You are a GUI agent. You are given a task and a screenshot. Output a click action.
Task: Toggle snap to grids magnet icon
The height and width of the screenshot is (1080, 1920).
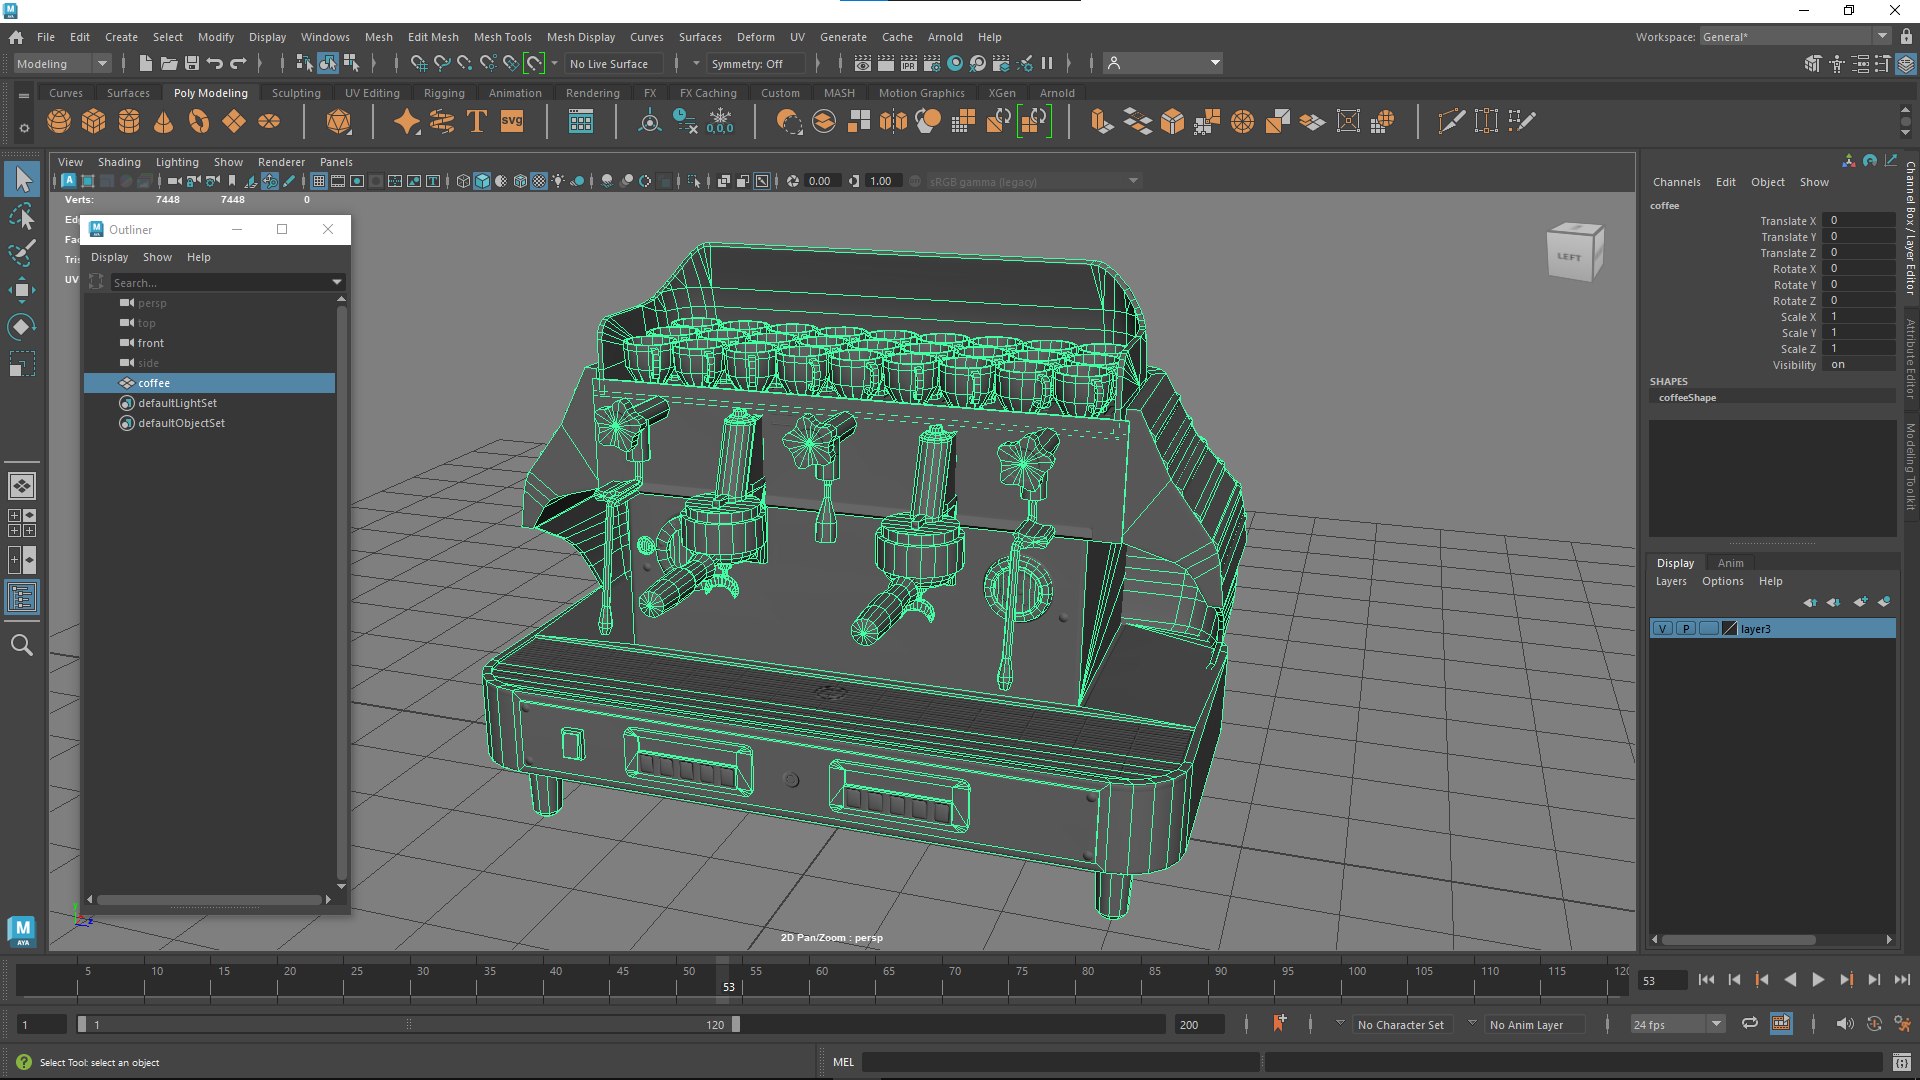tap(418, 63)
